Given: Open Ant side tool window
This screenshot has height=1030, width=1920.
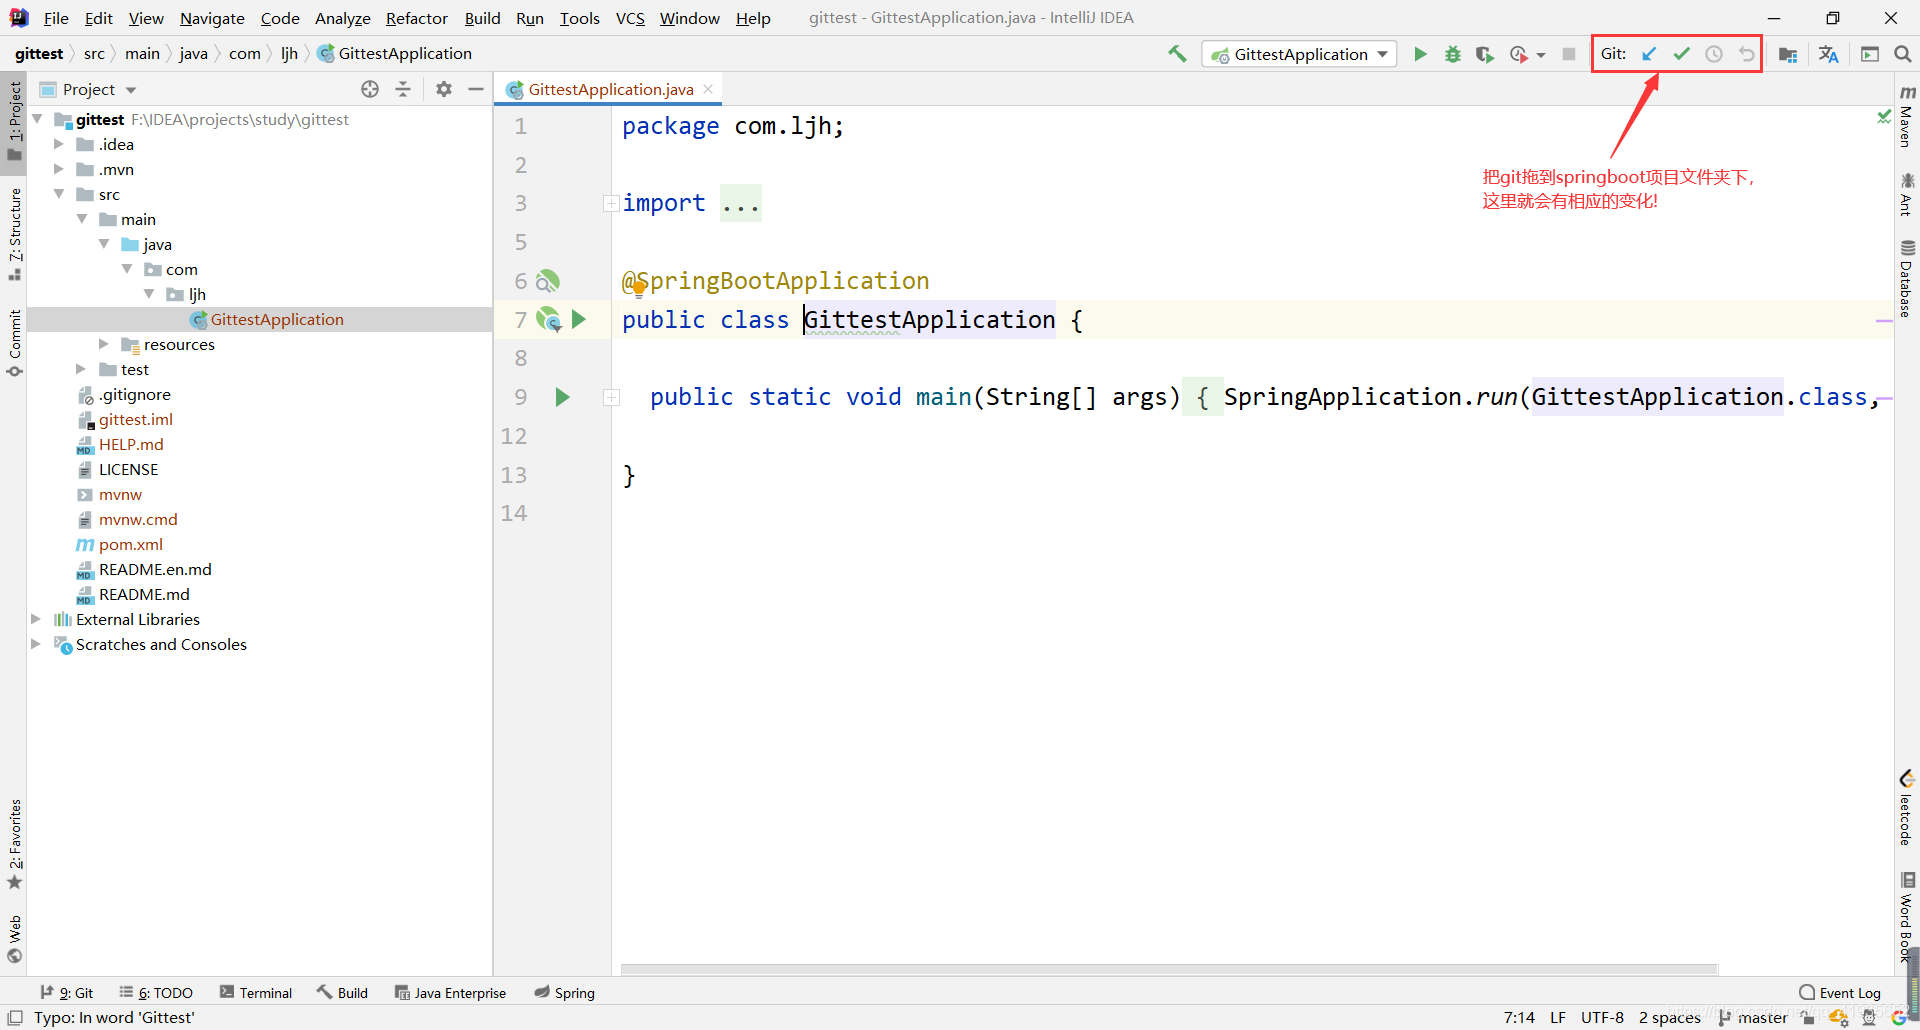Looking at the screenshot, I should point(1907,194).
